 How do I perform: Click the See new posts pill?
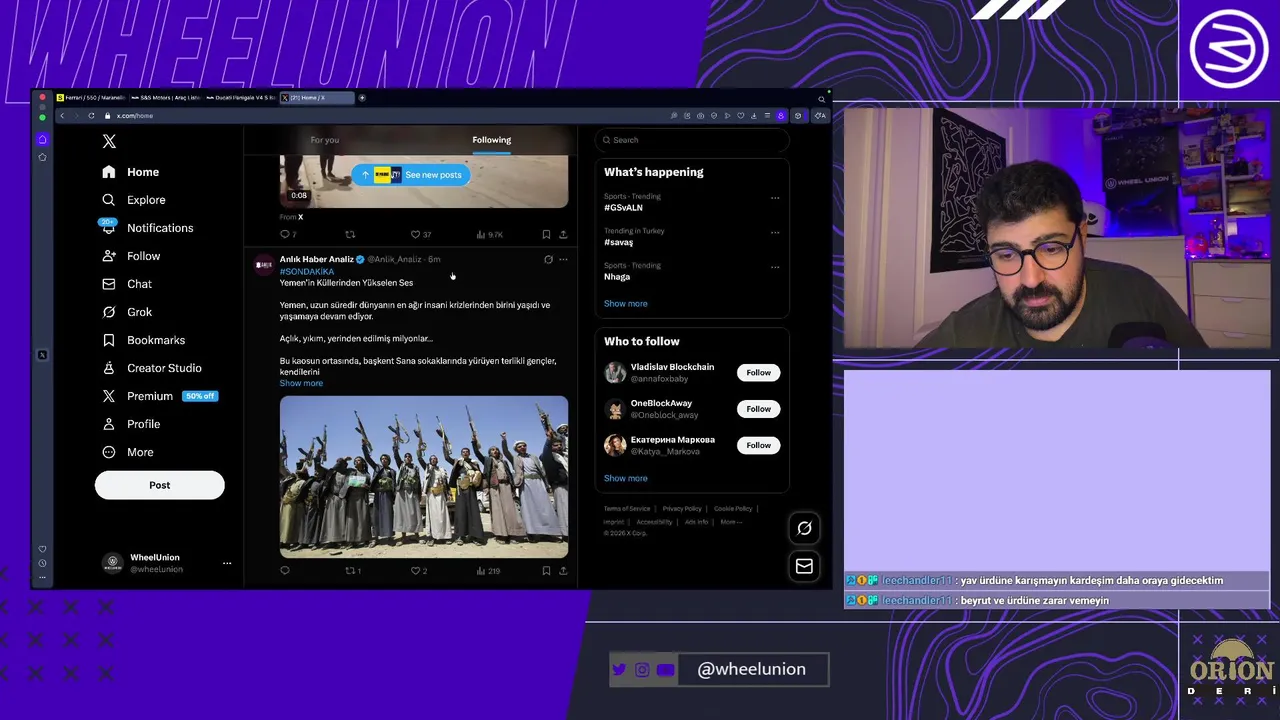pyautogui.click(x=410, y=175)
